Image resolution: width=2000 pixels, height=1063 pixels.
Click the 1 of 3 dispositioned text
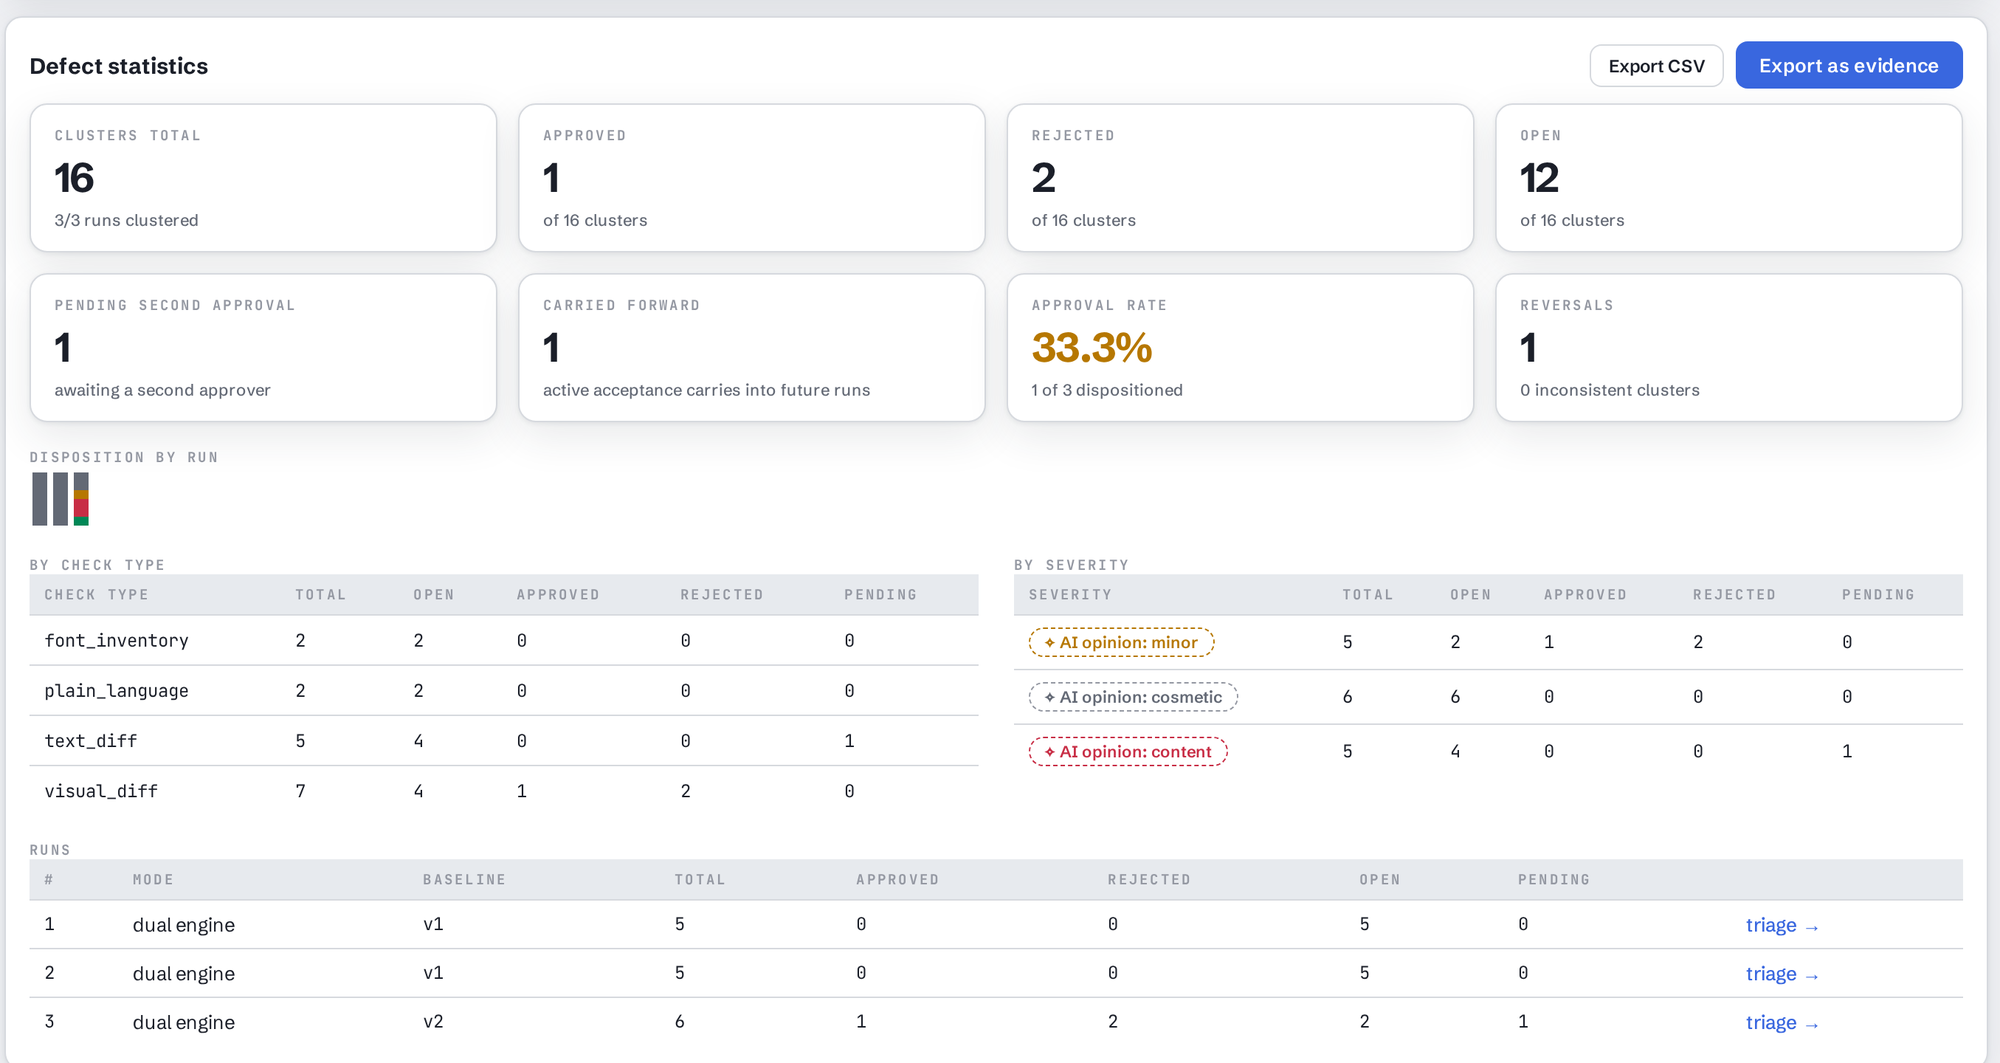1107,390
